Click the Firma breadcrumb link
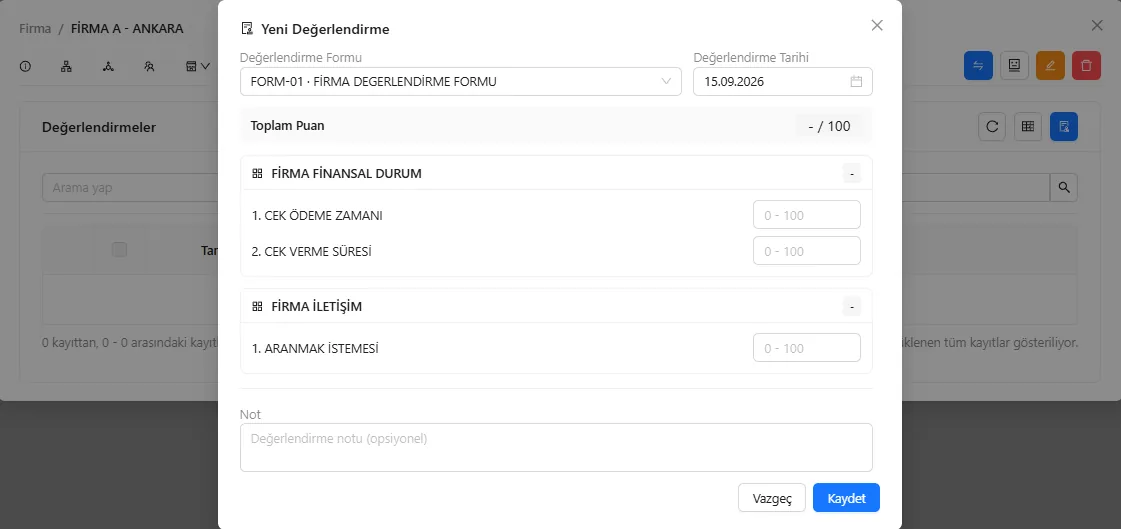The width and height of the screenshot is (1121, 529). coord(35,29)
